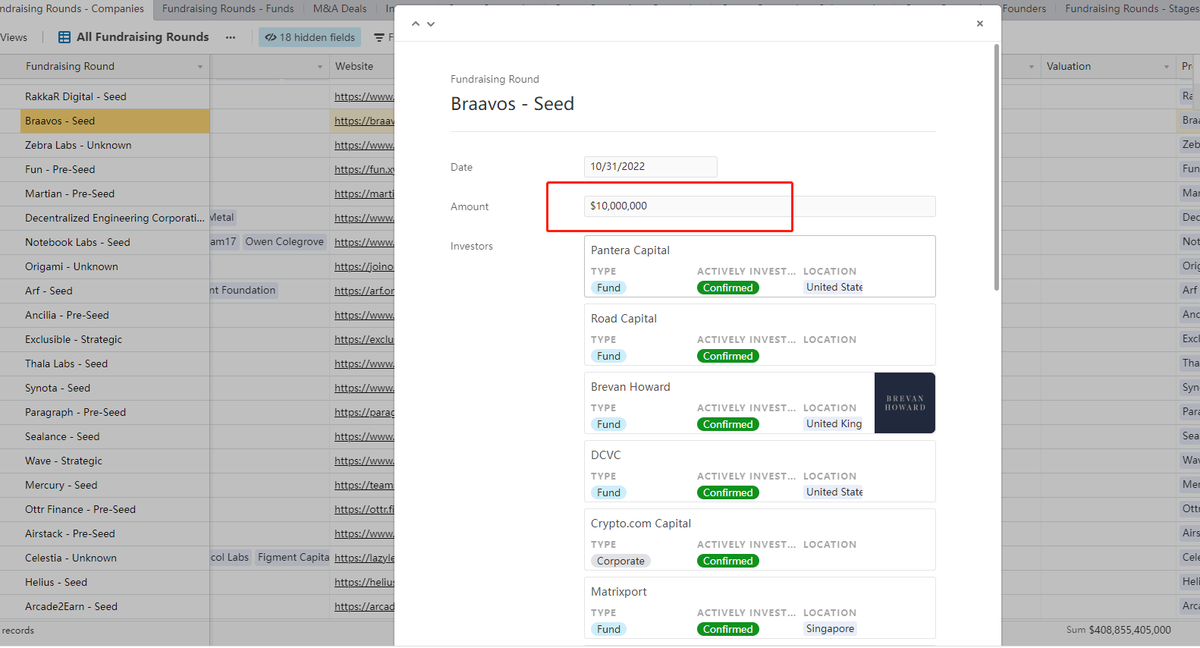Close the Braavos - Seed record panel
The image size is (1200, 648).
pos(980,23)
